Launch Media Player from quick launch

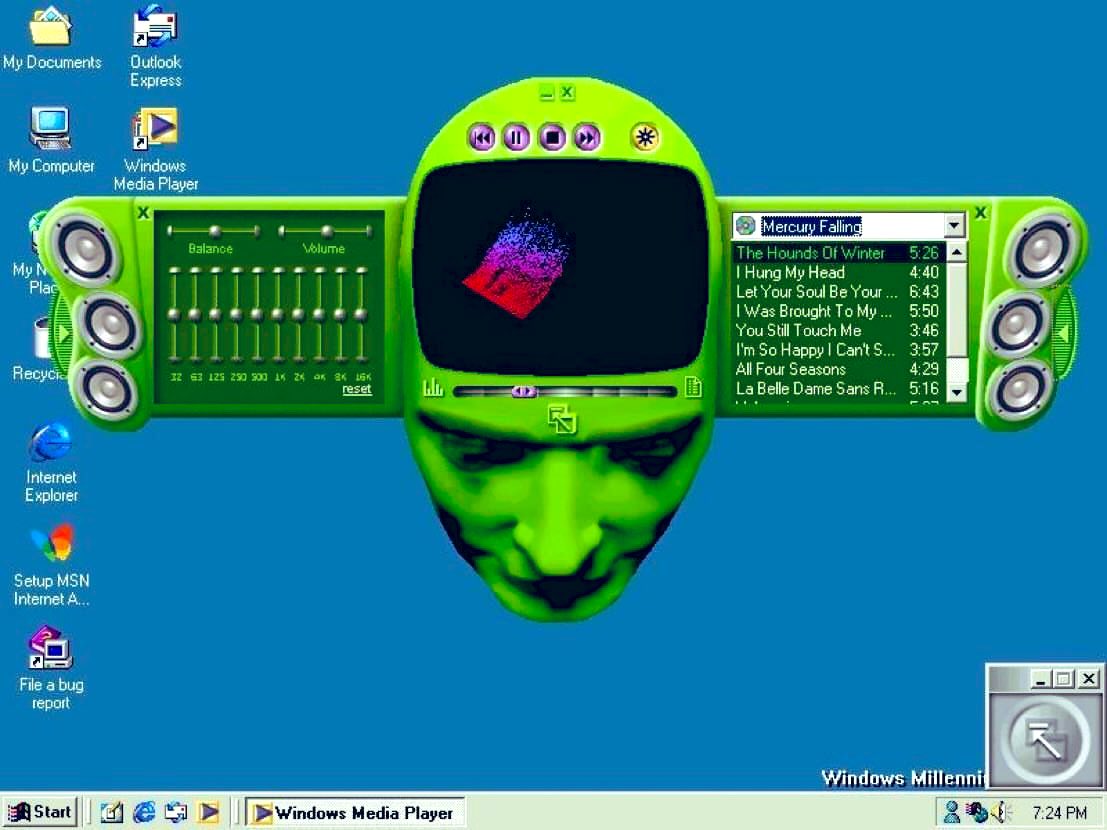(x=209, y=813)
